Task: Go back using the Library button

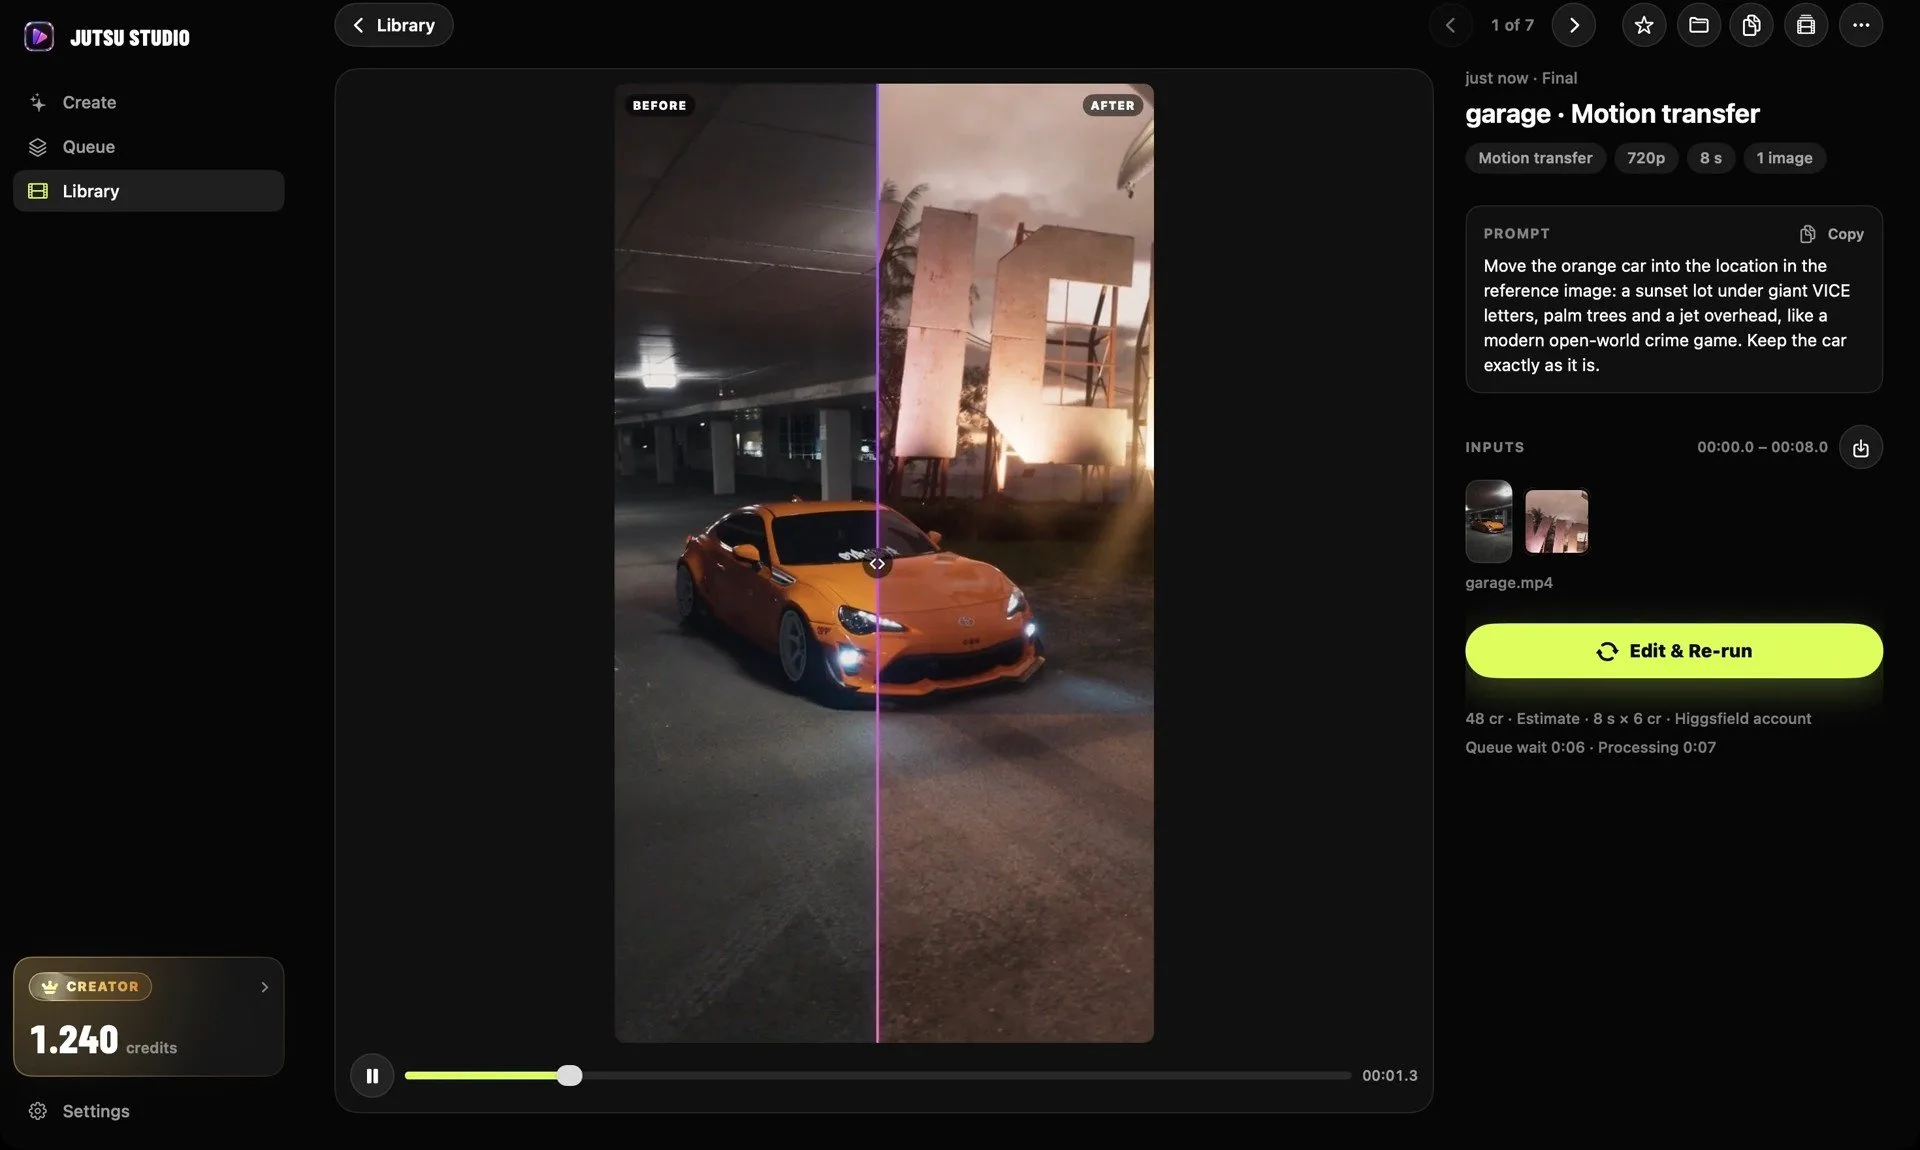Action: pyautogui.click(x=394, y=25)
